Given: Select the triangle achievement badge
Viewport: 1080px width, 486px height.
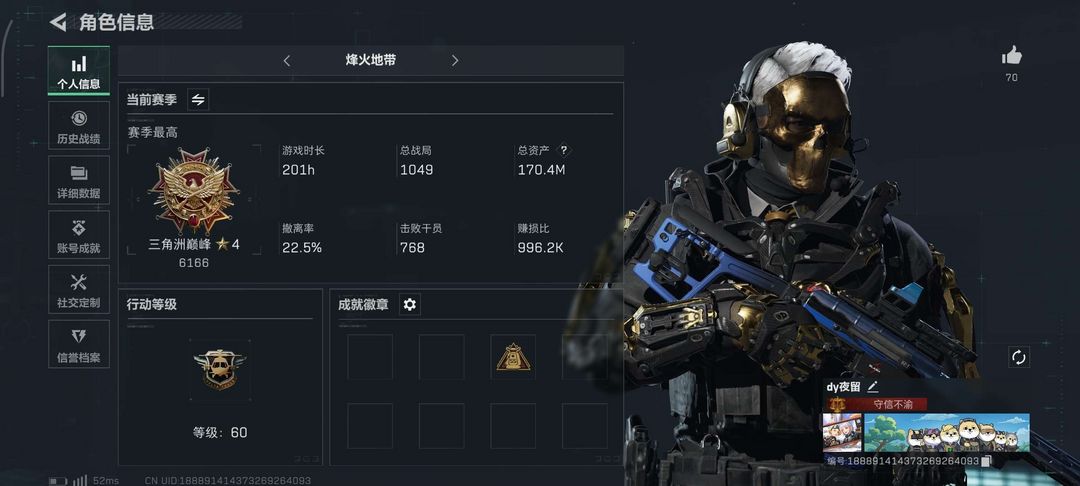Looking at the screenshot, I should pos(513,357).
